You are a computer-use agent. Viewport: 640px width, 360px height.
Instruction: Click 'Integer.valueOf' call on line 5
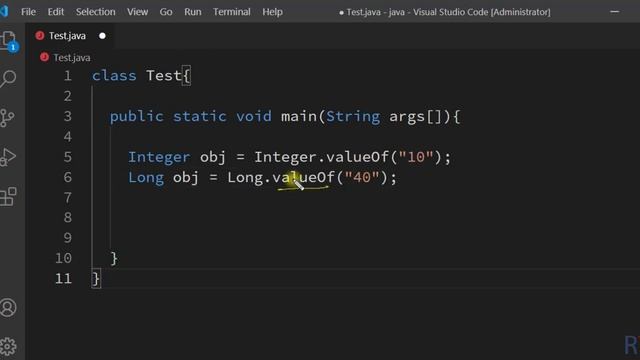pyautogui.click(x=321, y=157)
